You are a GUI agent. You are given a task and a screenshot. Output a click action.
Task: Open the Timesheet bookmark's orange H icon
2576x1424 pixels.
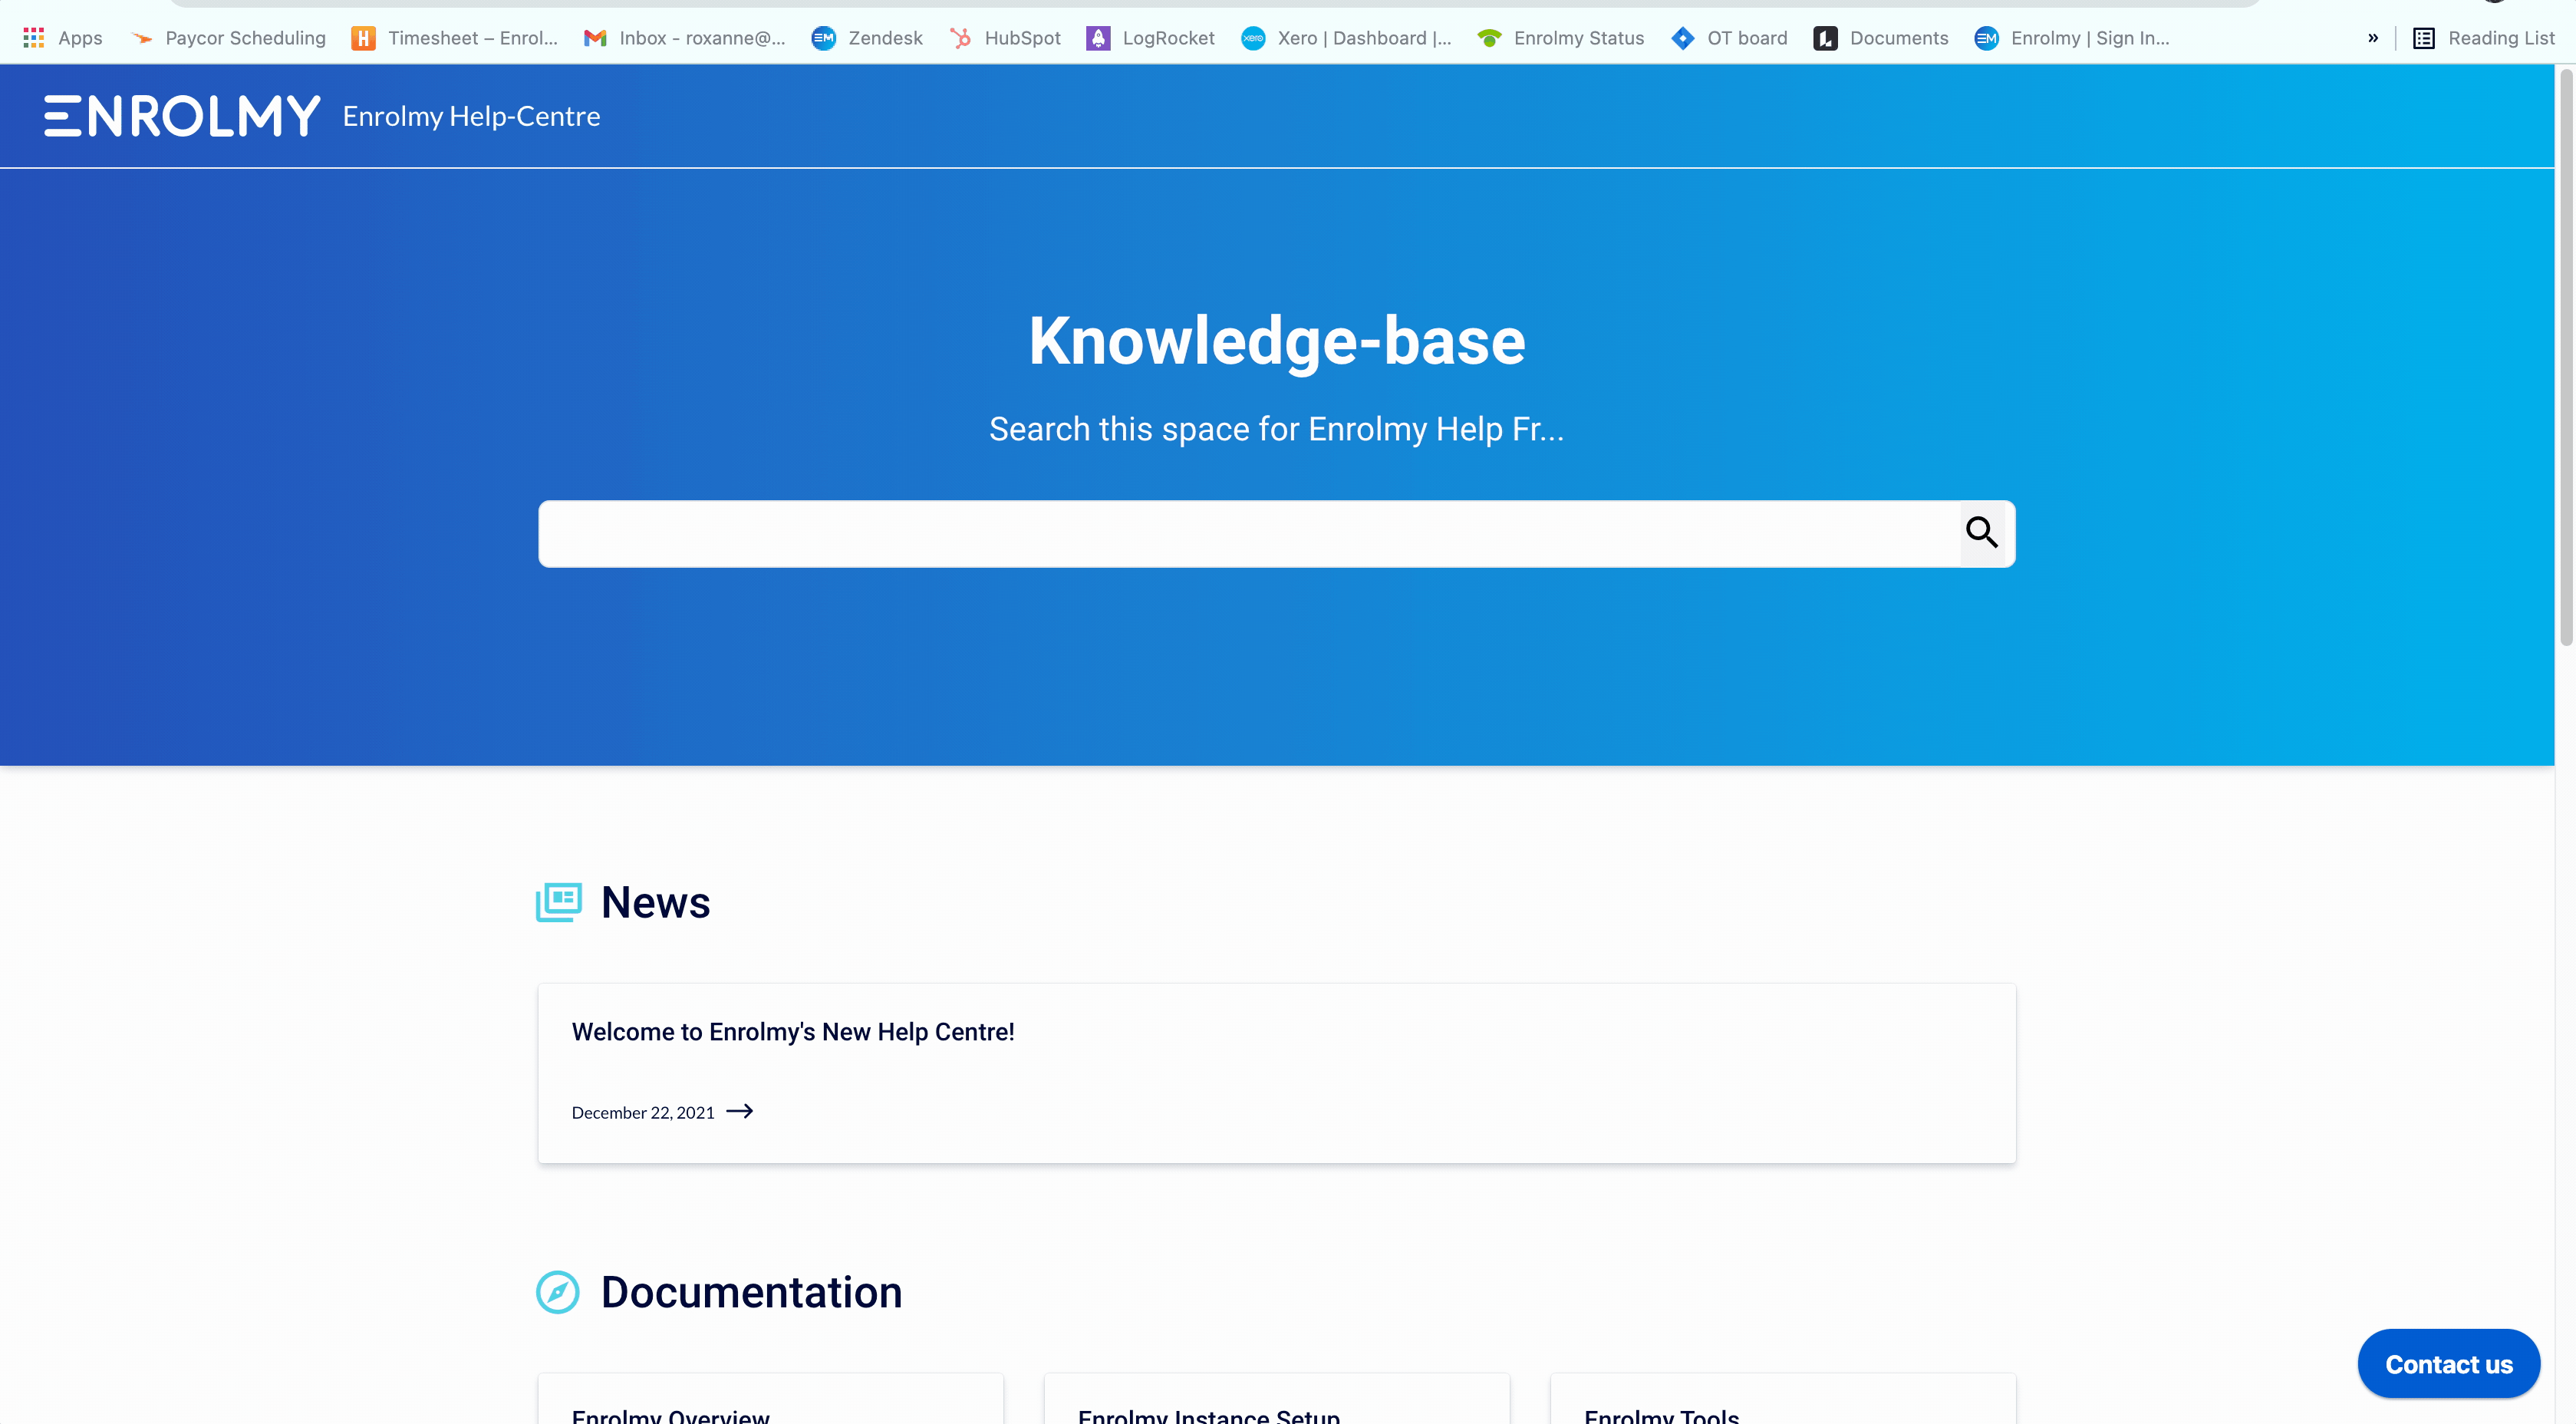364,38
